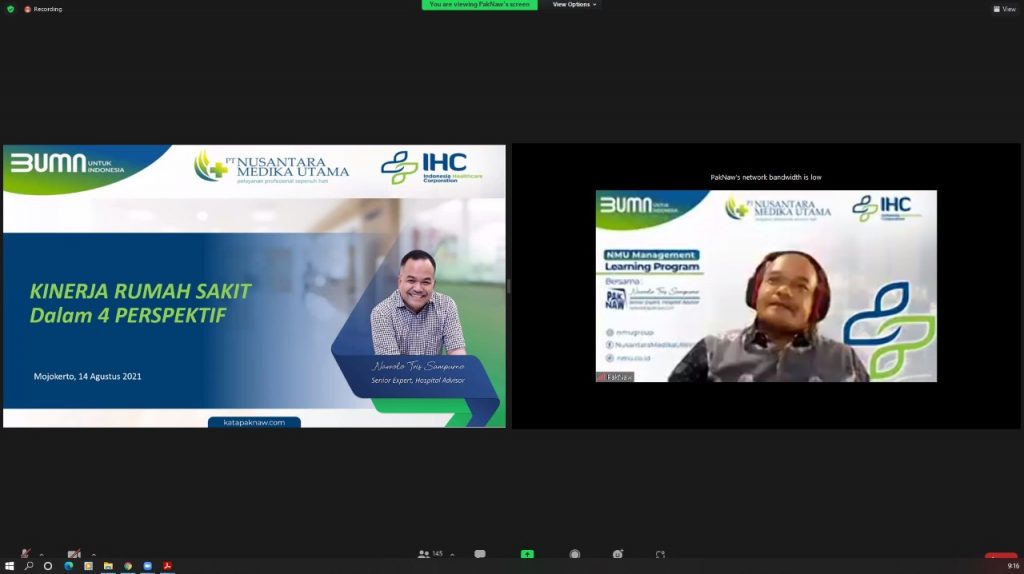Select PakNaw's webcam video tile
Image resolution: width=1024 pixels, height=574 pixels.
coord(766,286)
